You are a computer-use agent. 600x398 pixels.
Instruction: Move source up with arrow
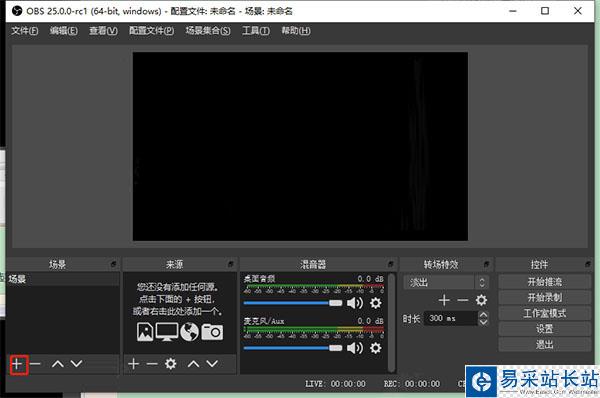[x=194, y=364]
